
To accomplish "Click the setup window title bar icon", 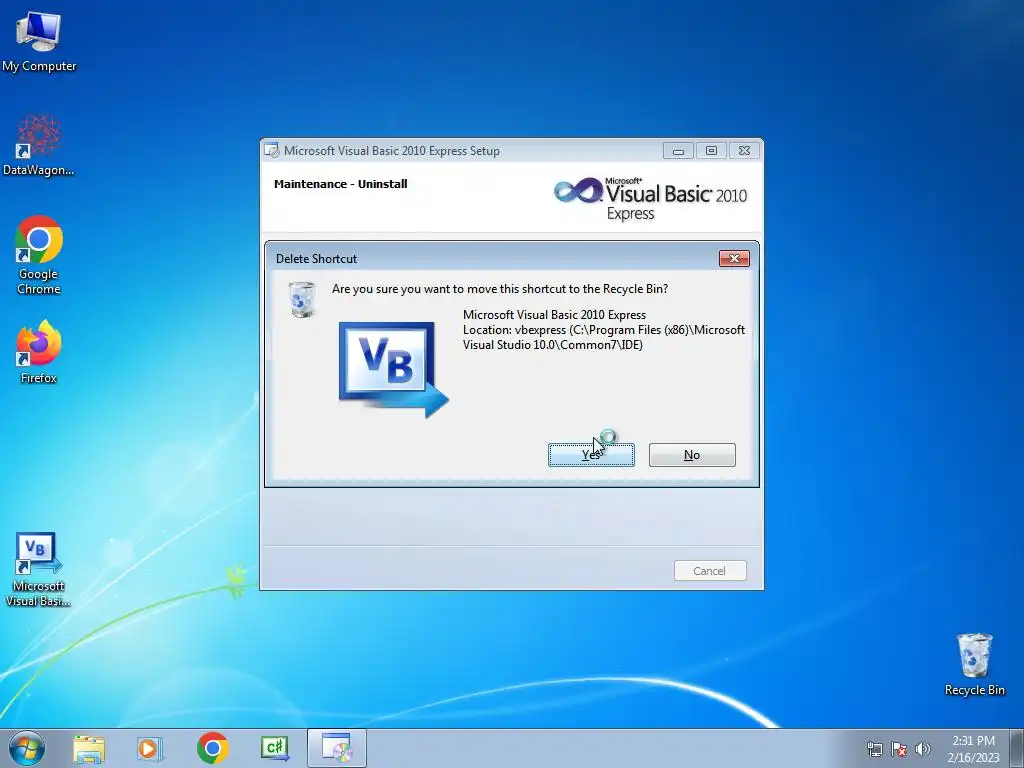I will coord(271,151).
